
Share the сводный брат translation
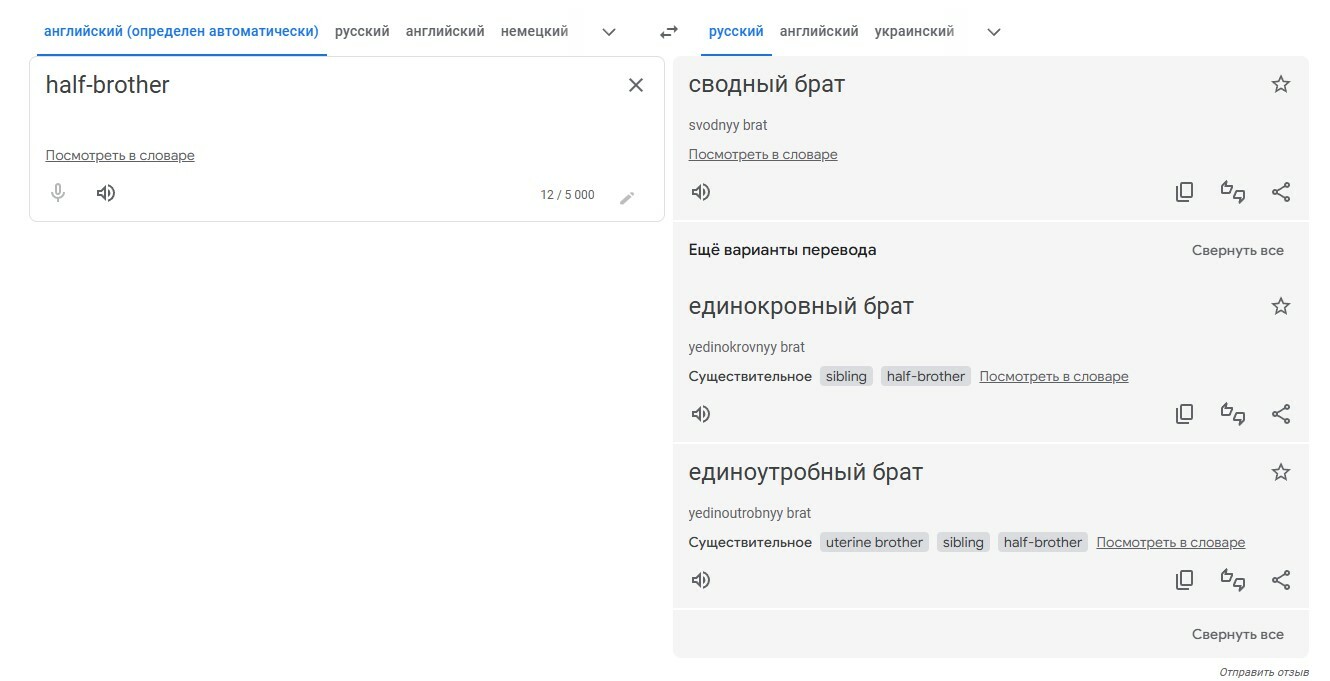pyautogui.click(x=1281, y=192)
